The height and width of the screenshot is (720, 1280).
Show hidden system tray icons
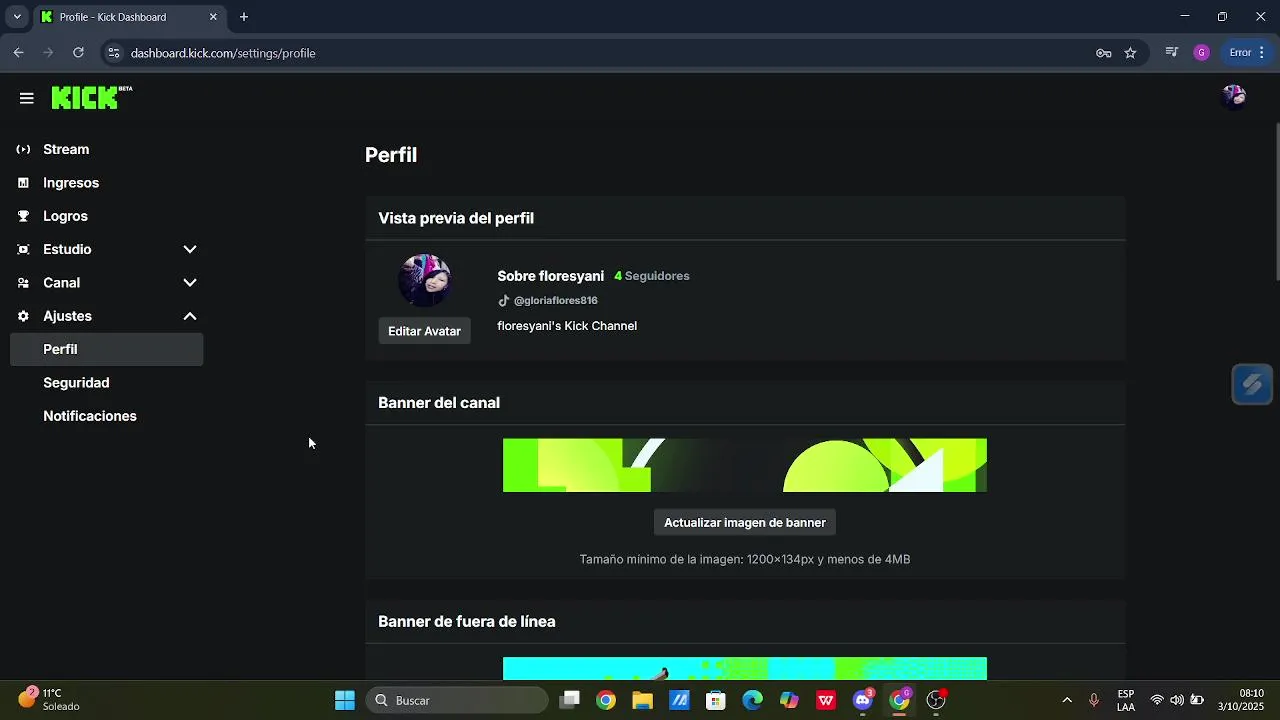pyautogui.click(x=1067, y=700)
